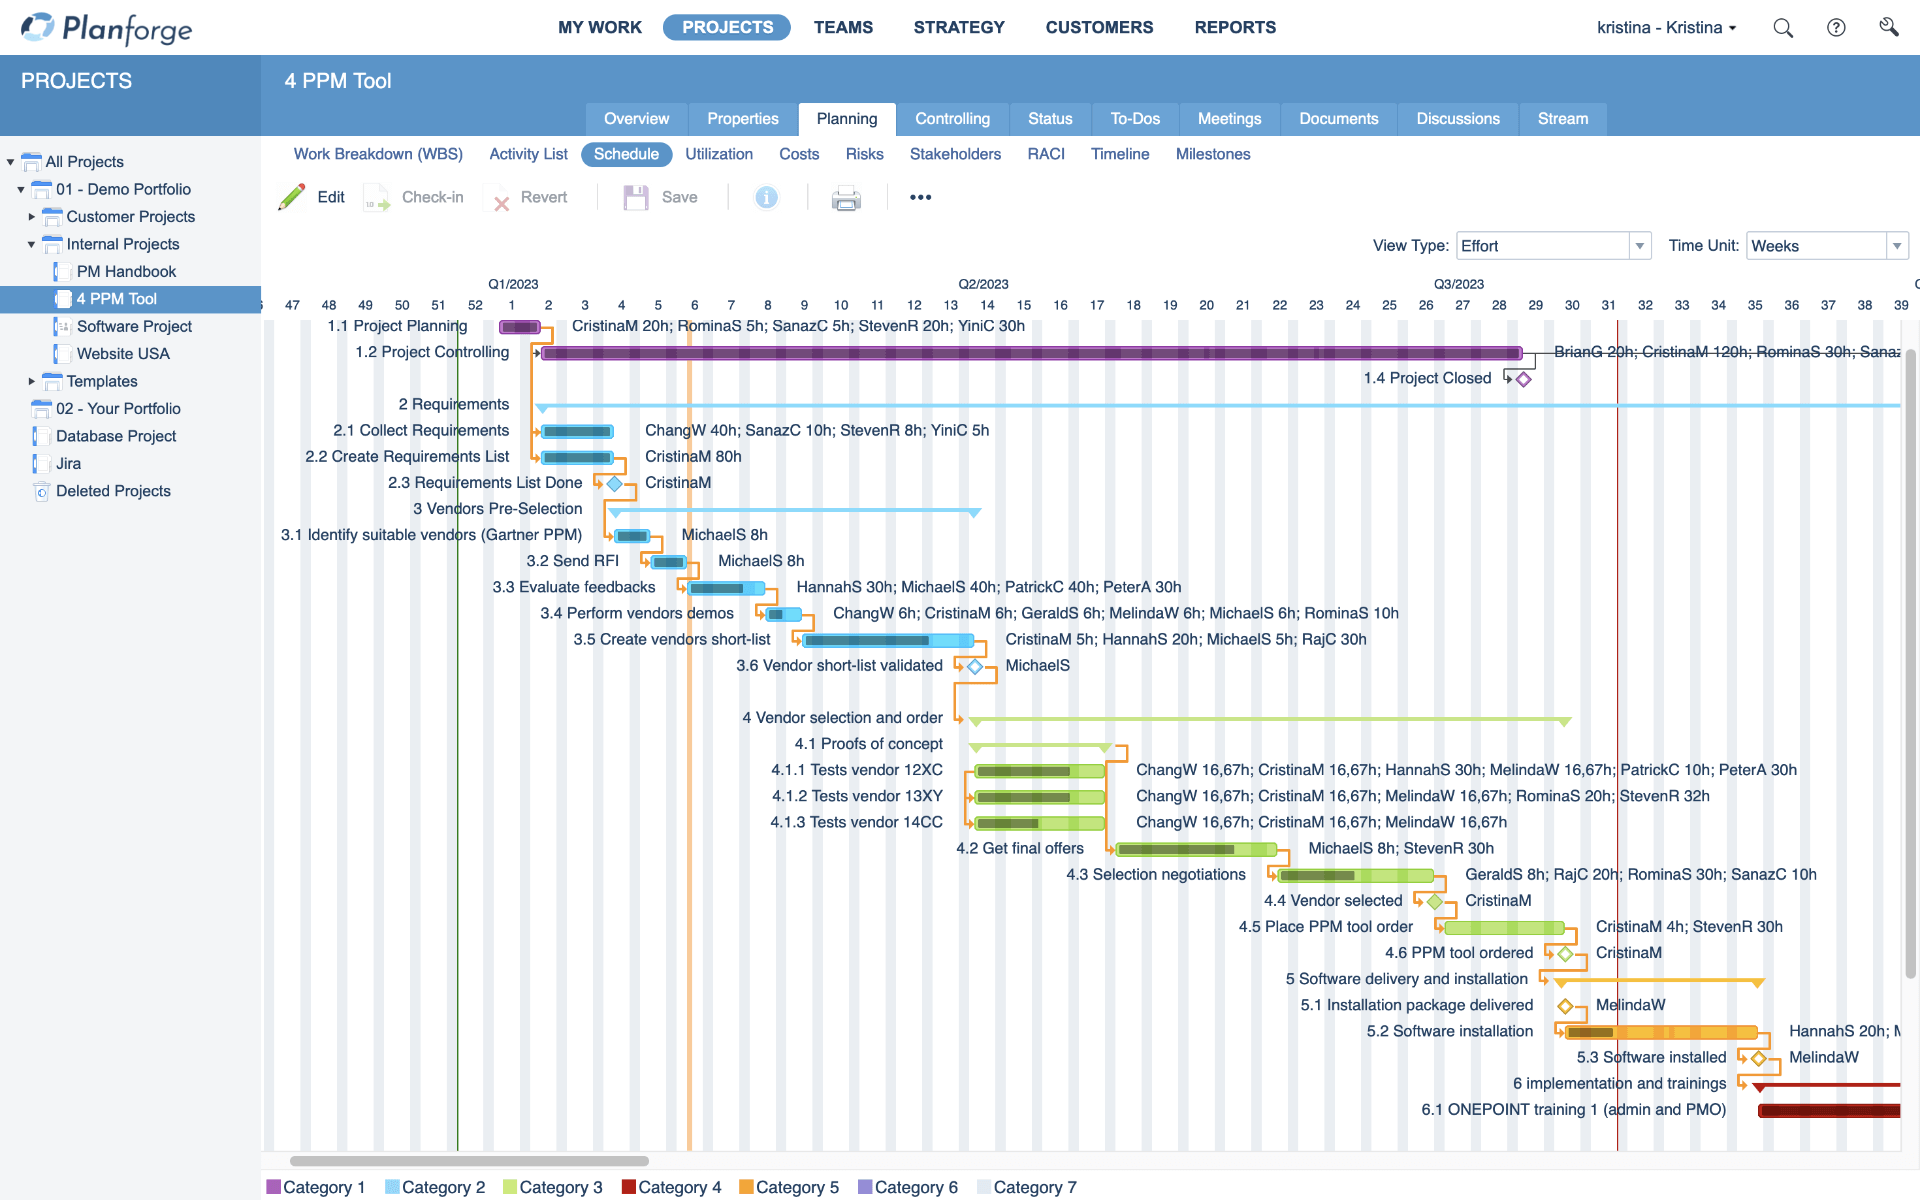Expand the Templates folder

(31, 381)
